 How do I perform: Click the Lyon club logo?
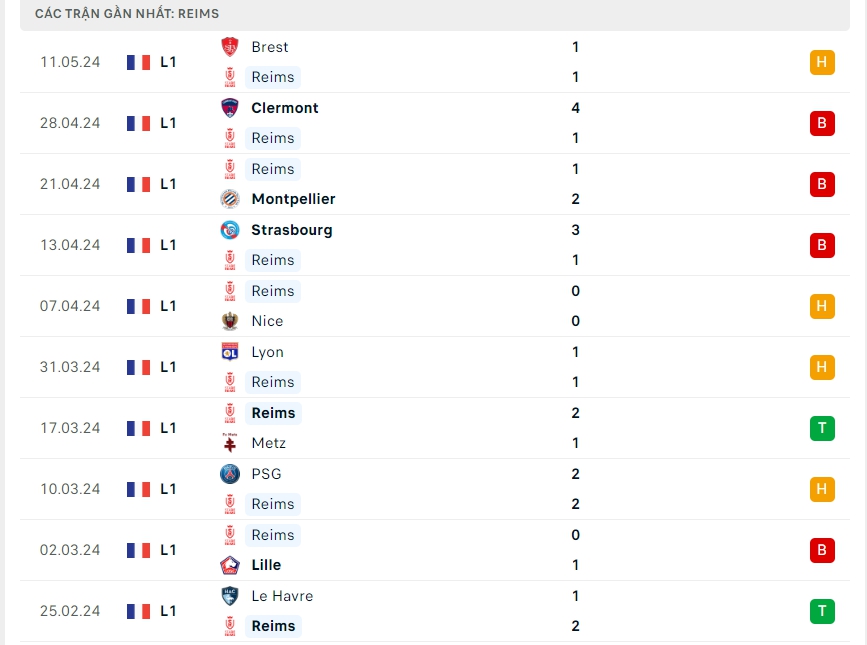pyautogui.click(x=230, y=352)
